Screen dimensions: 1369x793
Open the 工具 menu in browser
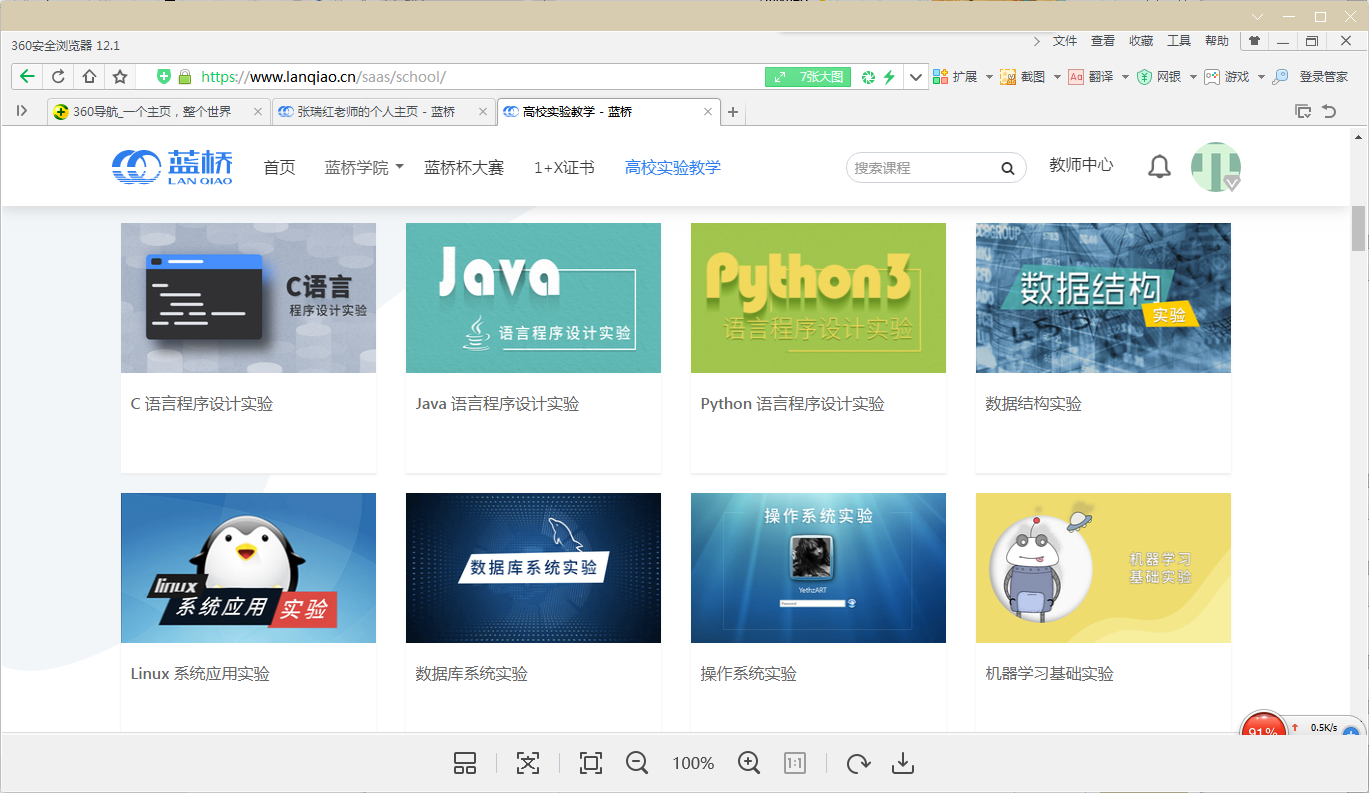tap(1179, 41)
